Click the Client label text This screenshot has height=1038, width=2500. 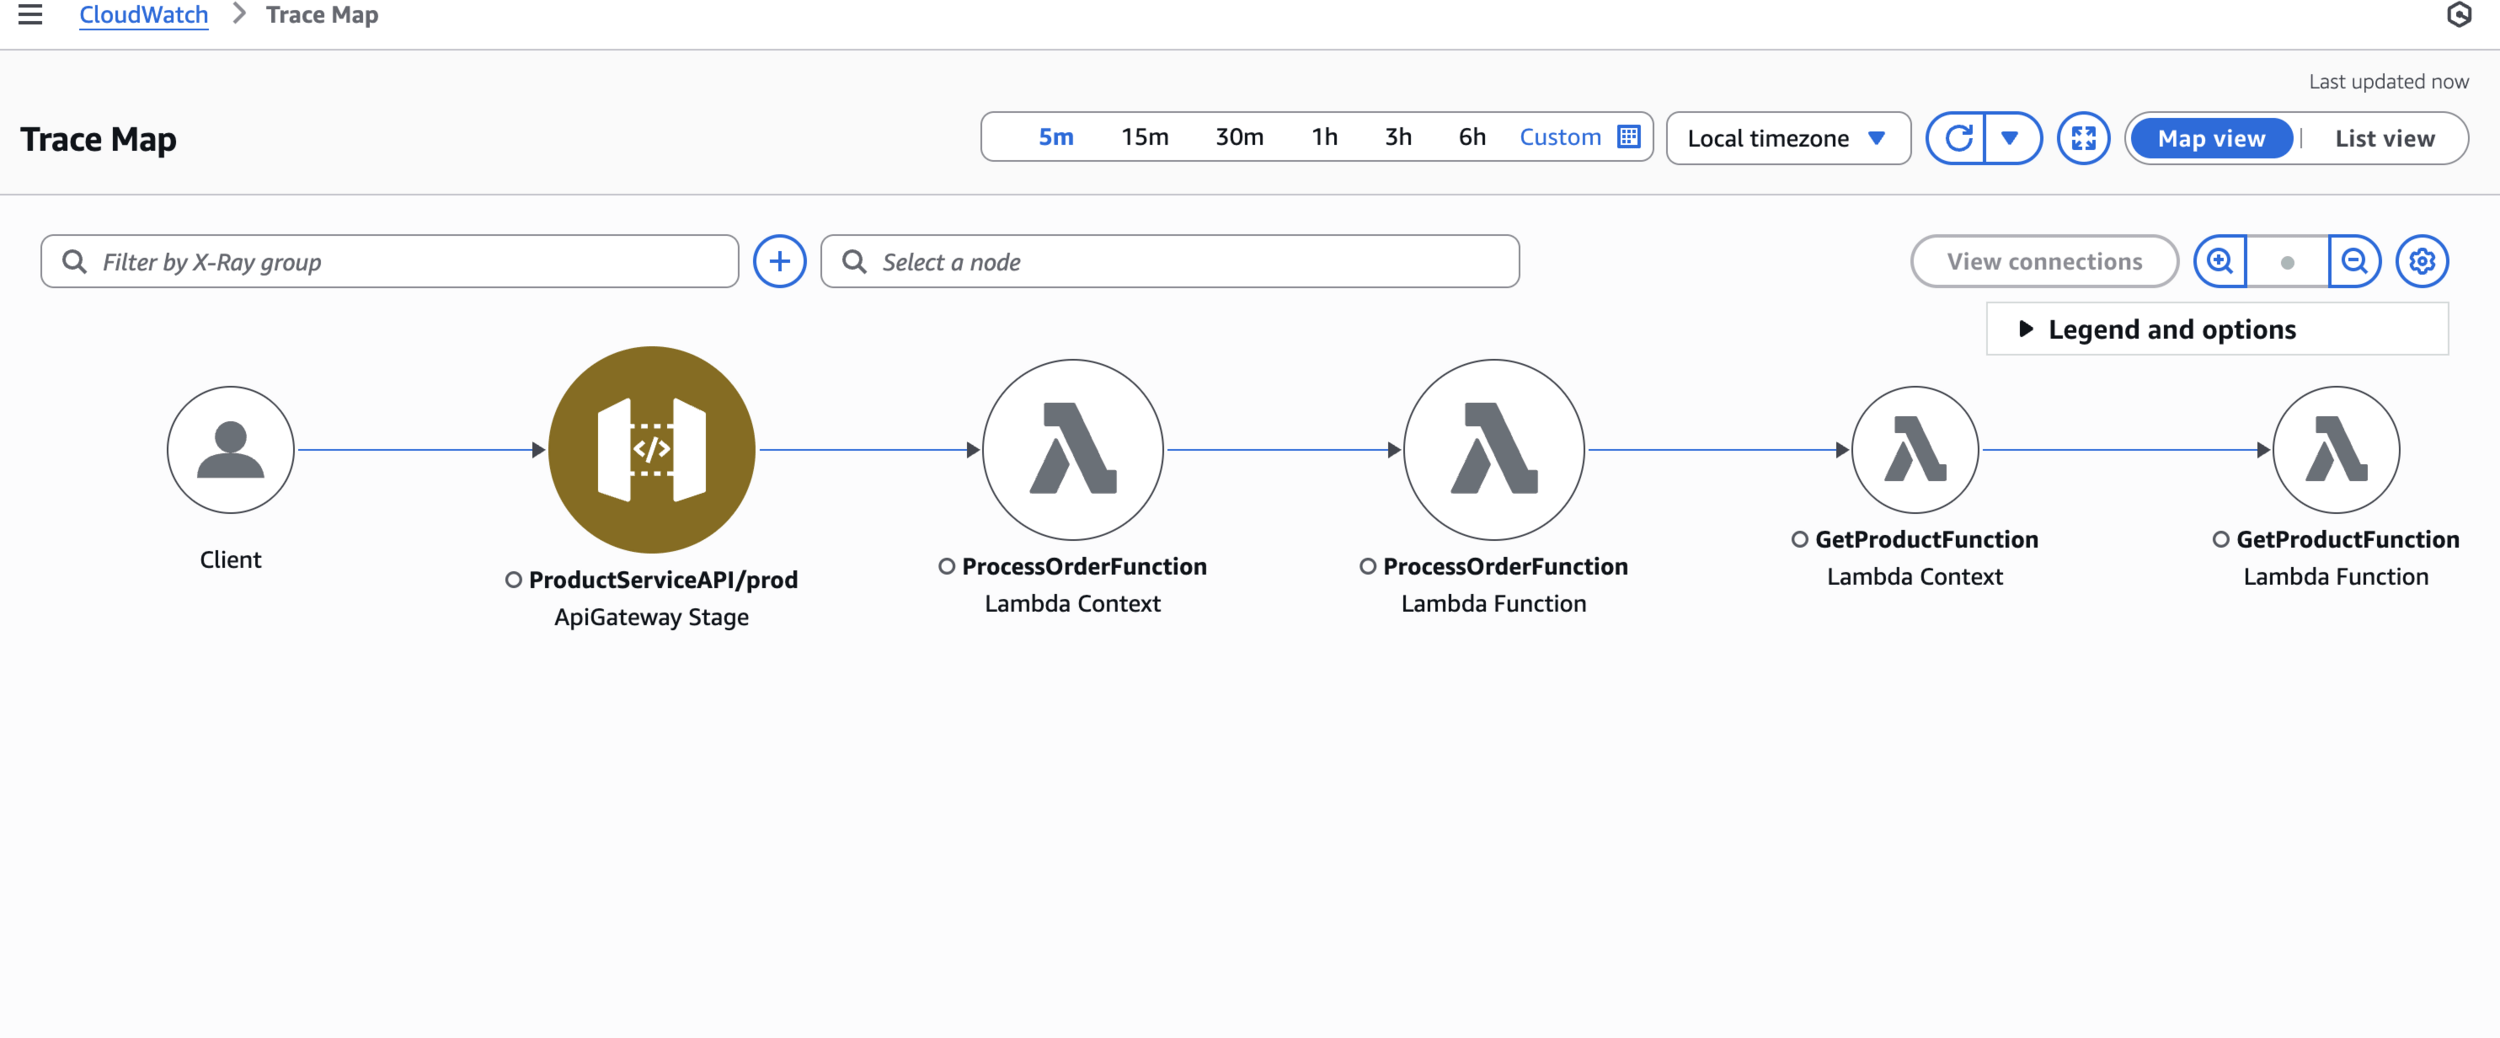231,560
